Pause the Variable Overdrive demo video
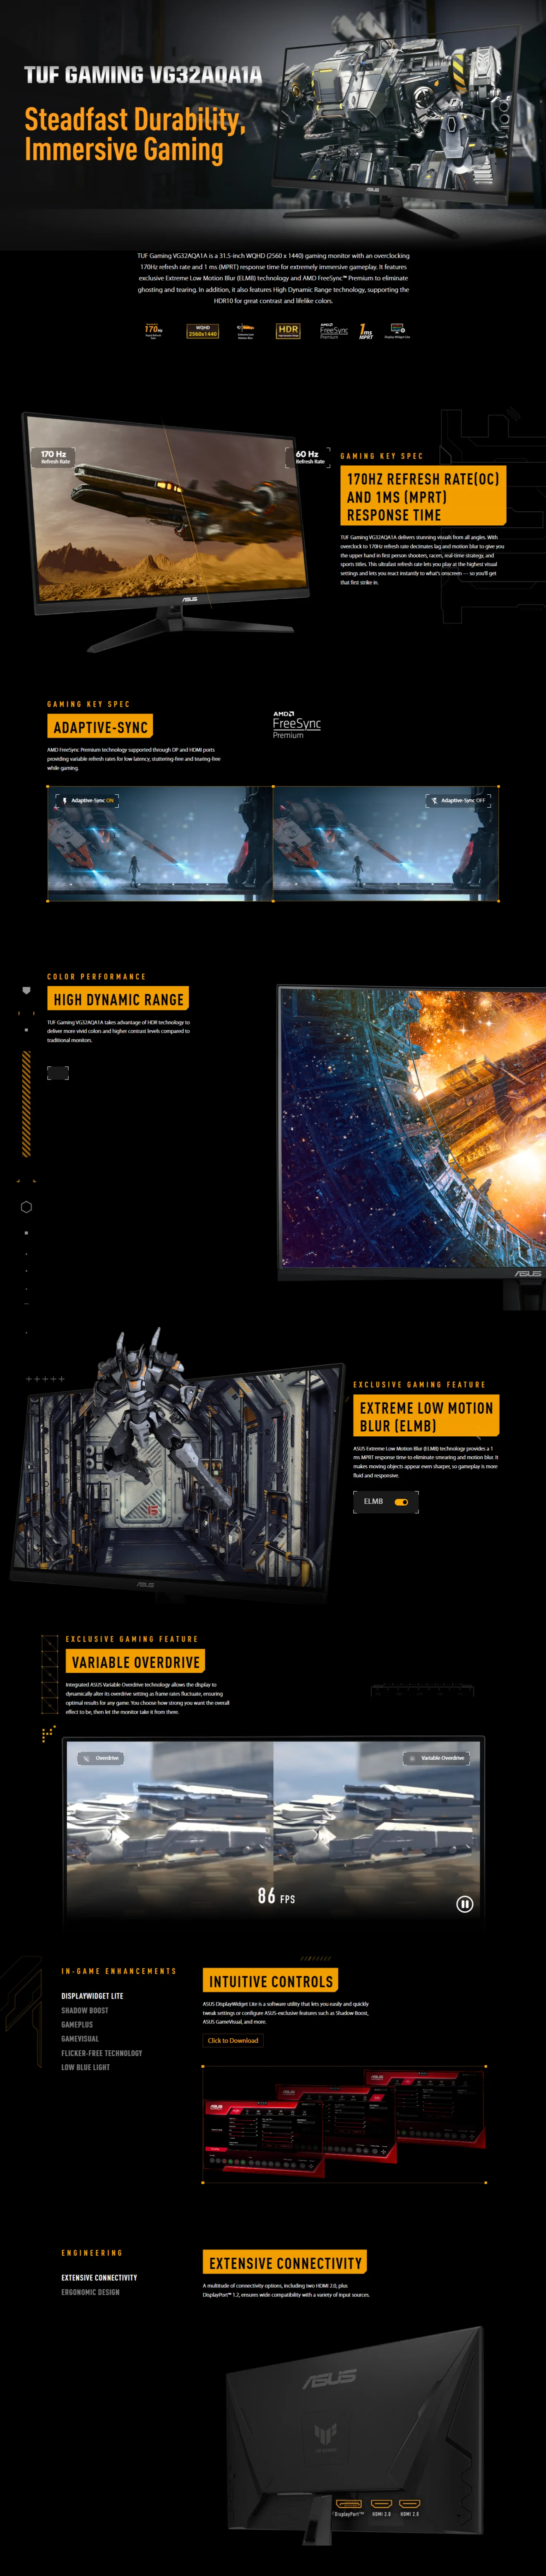This screenshot has width=546, height=2576. 464,1904
